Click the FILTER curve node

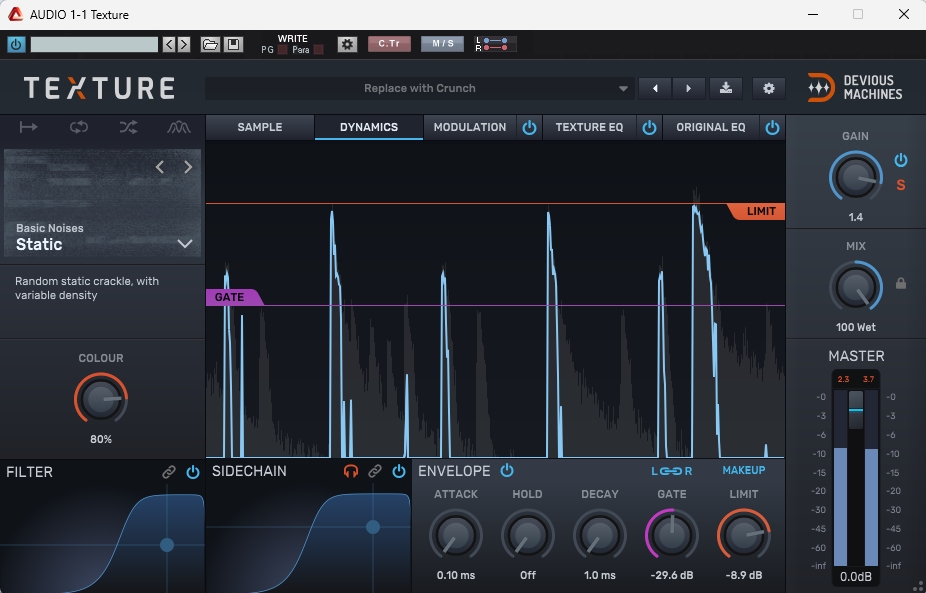[167, 545]
